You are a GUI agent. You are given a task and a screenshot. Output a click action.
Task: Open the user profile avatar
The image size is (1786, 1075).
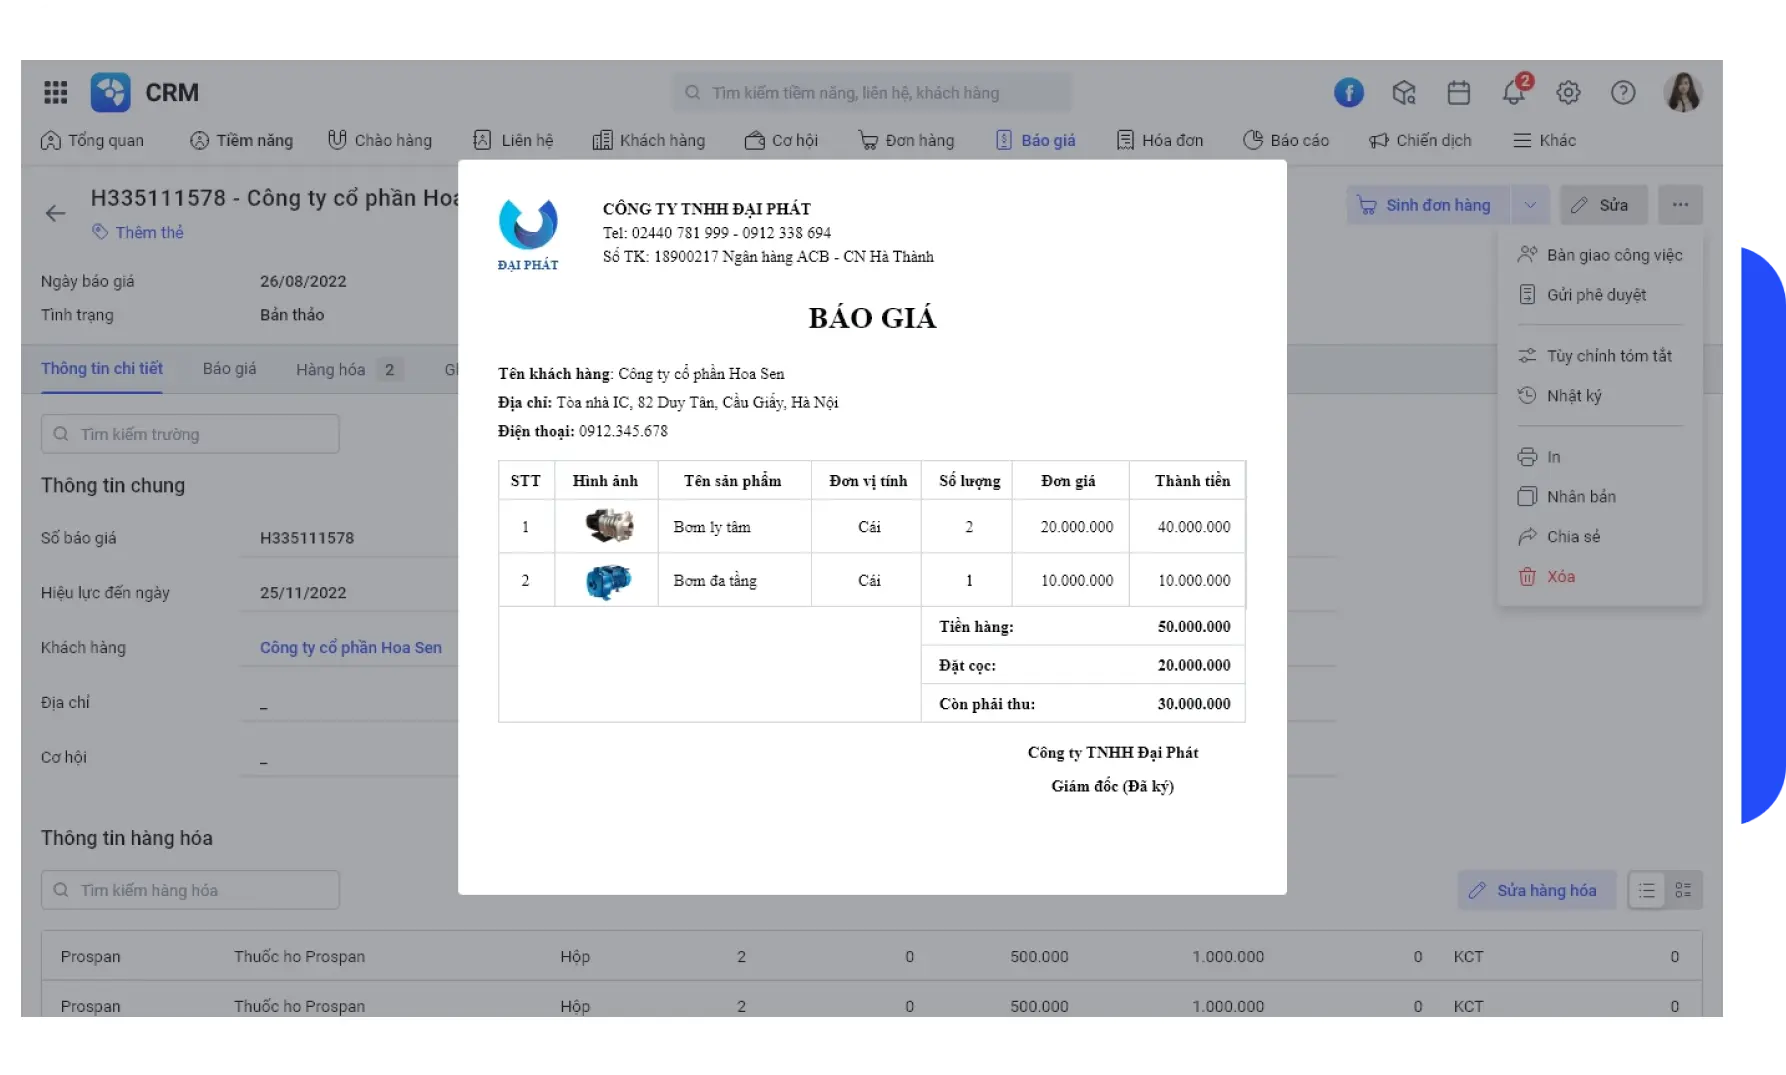click(1684, 92)
